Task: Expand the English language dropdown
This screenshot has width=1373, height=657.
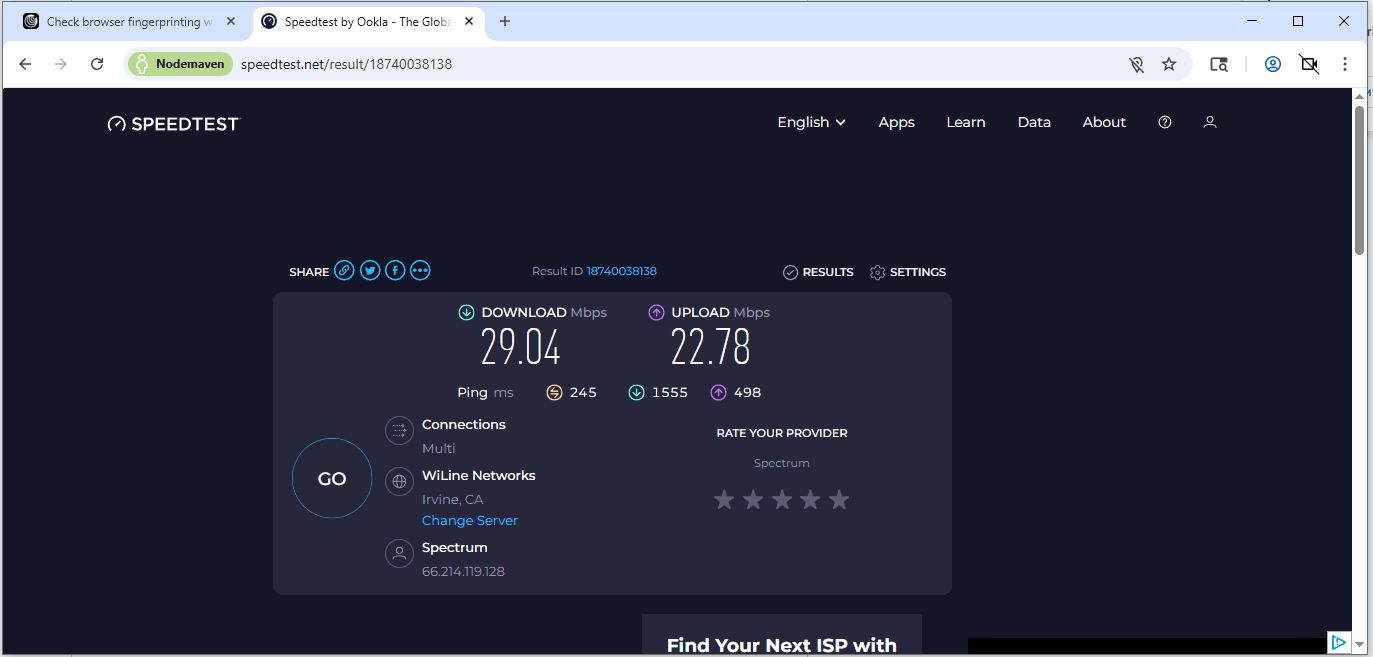Action: coord(811,122)
